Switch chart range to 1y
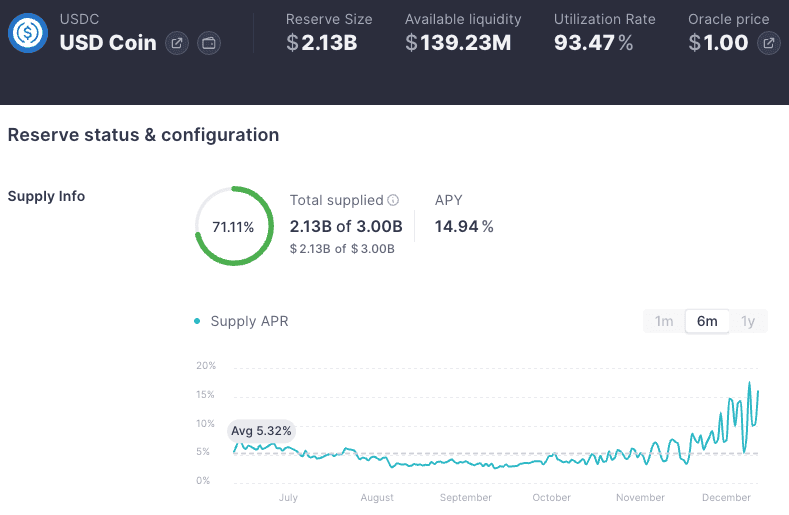789x515 pixels. point(747,321)
